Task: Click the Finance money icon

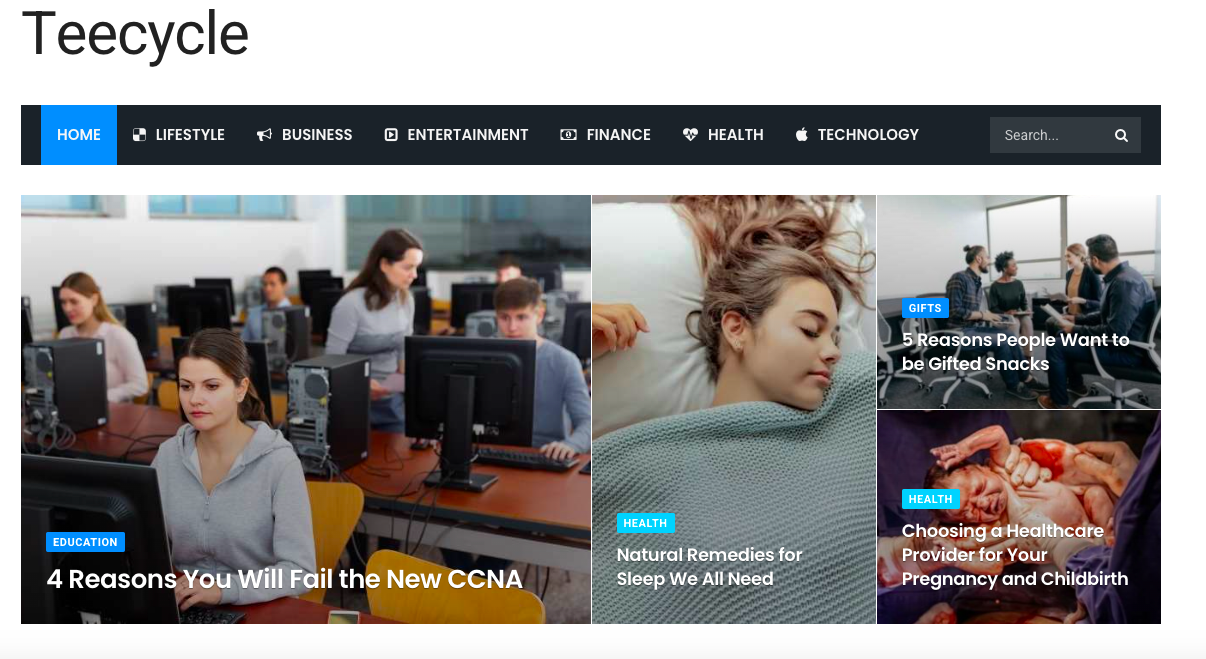Action: pos(568,135)
